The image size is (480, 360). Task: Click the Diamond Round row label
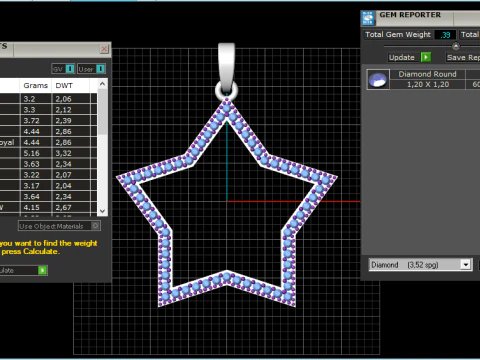pos(427,74)
